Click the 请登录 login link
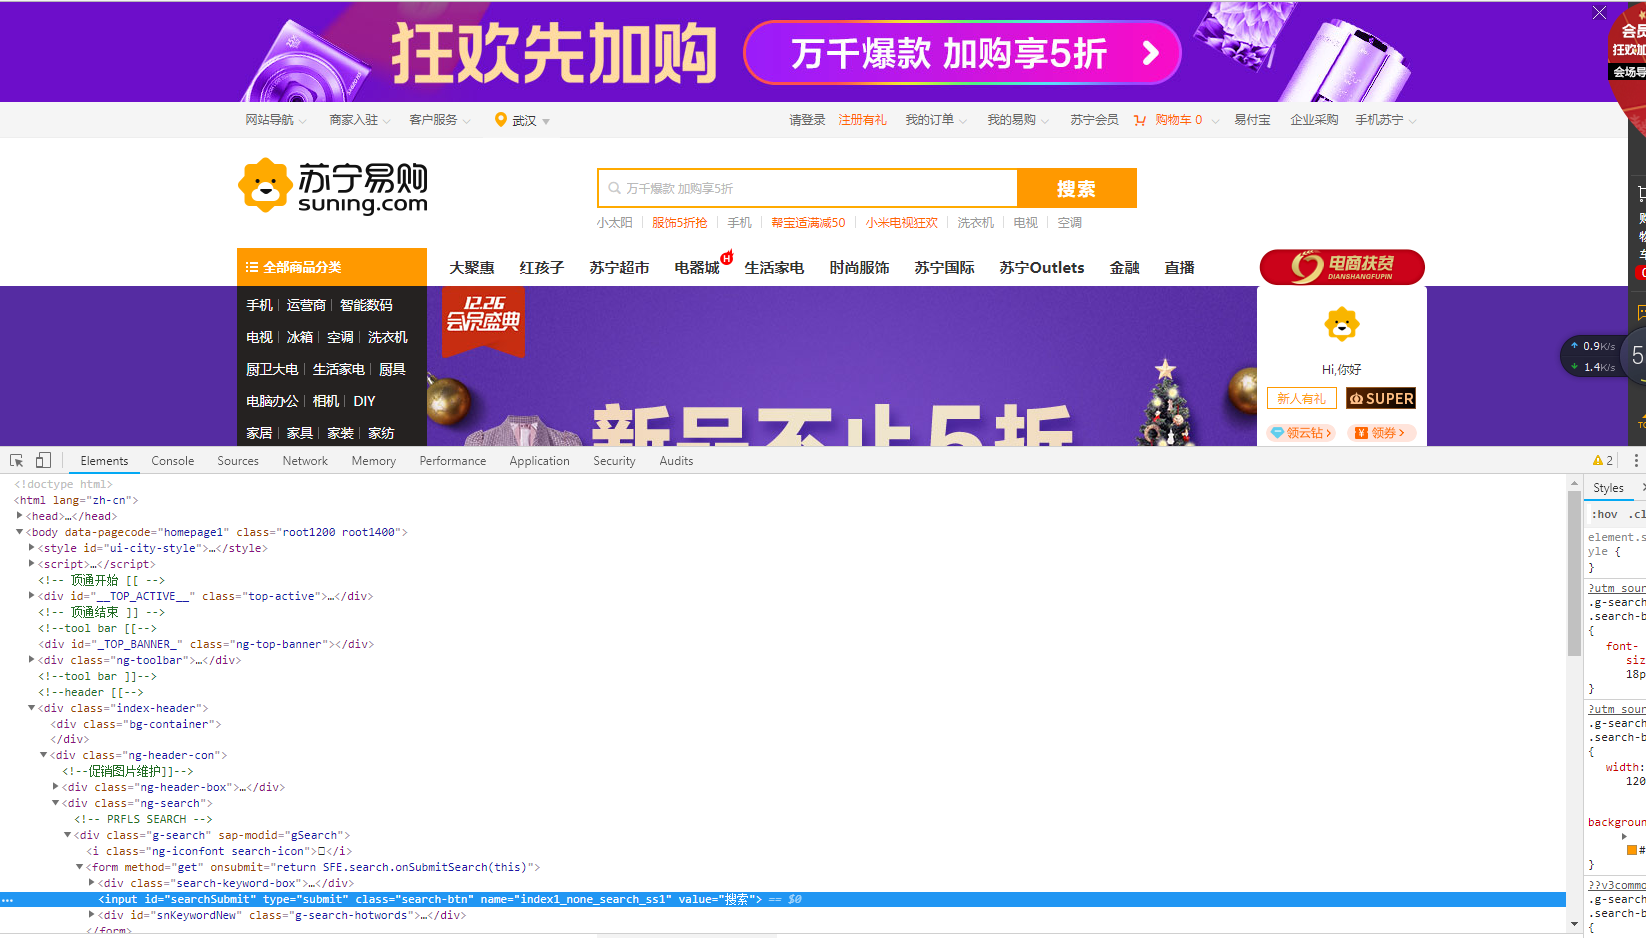Viewport: 1646px width, 938px height. [807, 120]
